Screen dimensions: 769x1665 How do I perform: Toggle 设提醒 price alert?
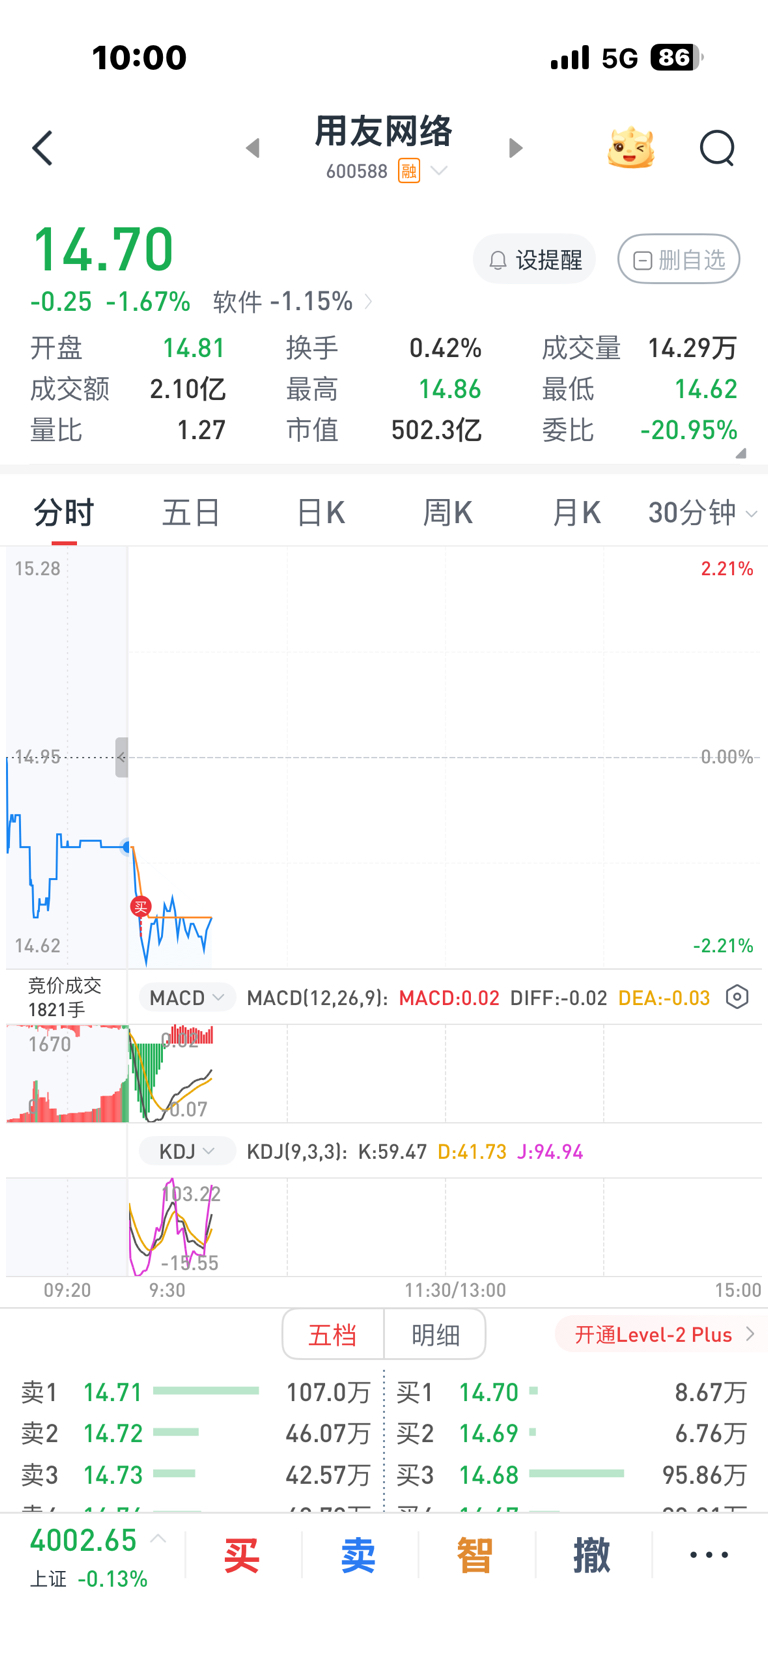[535, 260]
